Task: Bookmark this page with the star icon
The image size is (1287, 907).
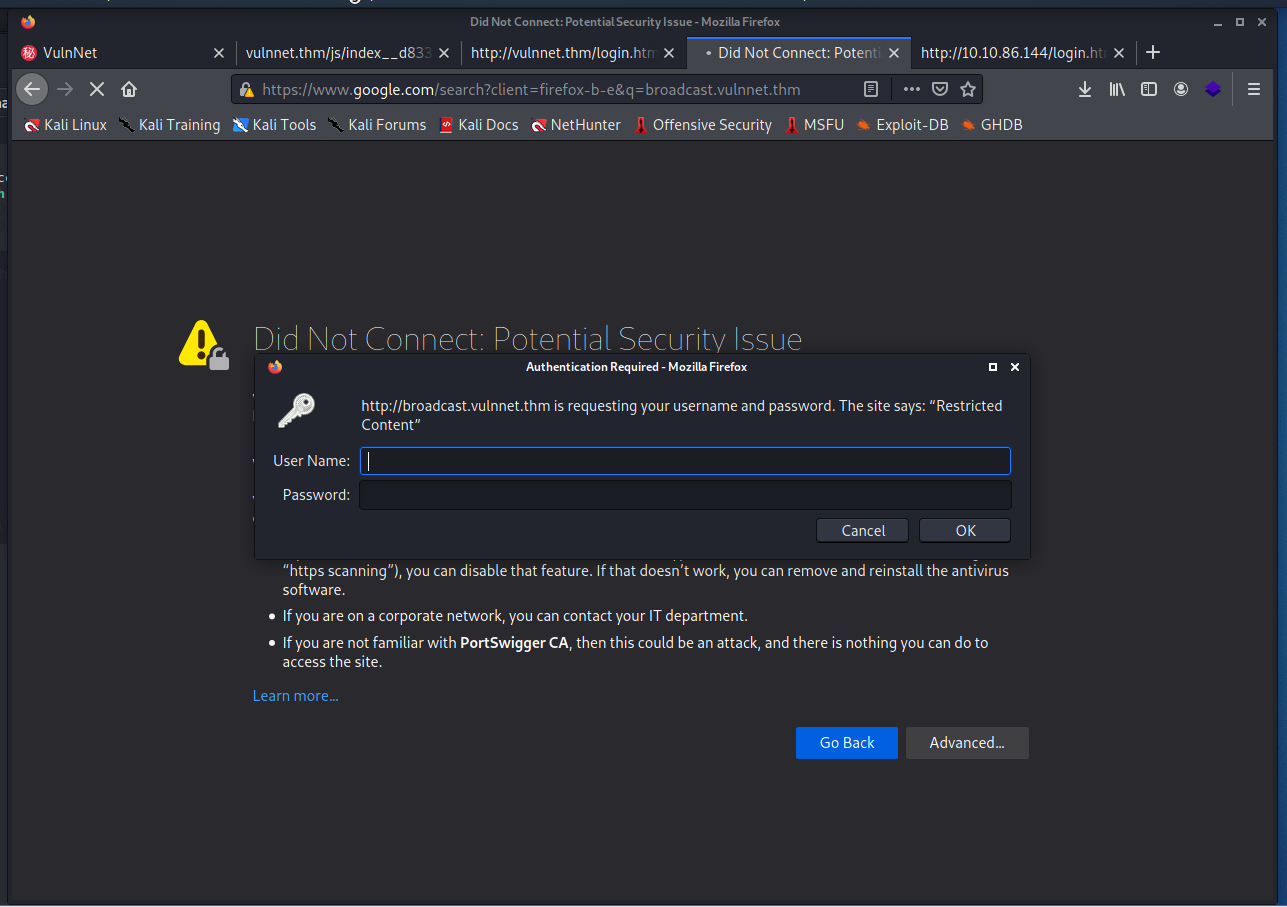Action: 968,89
